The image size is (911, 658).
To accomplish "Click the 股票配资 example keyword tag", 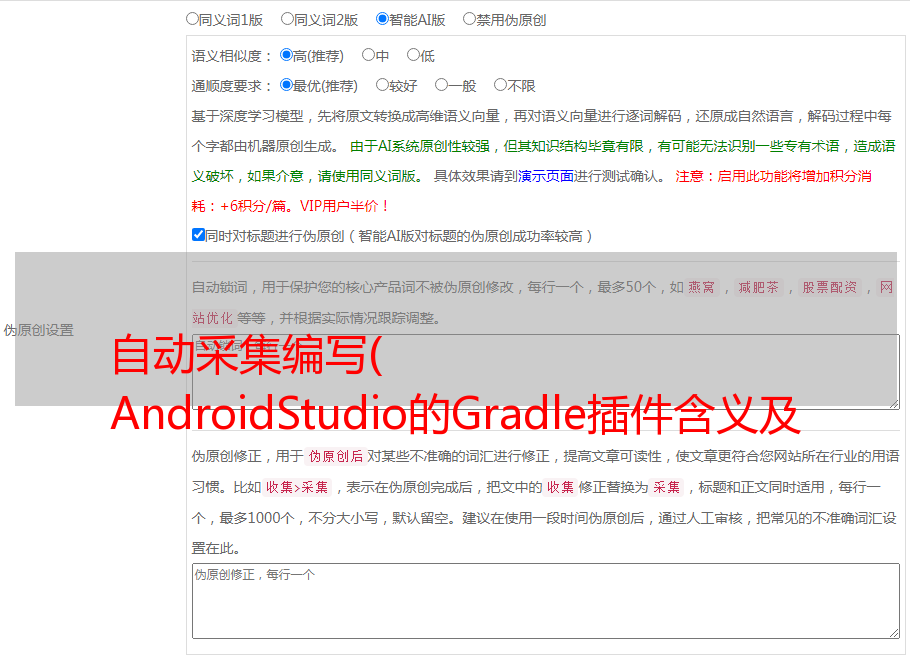I will [830, 287].
